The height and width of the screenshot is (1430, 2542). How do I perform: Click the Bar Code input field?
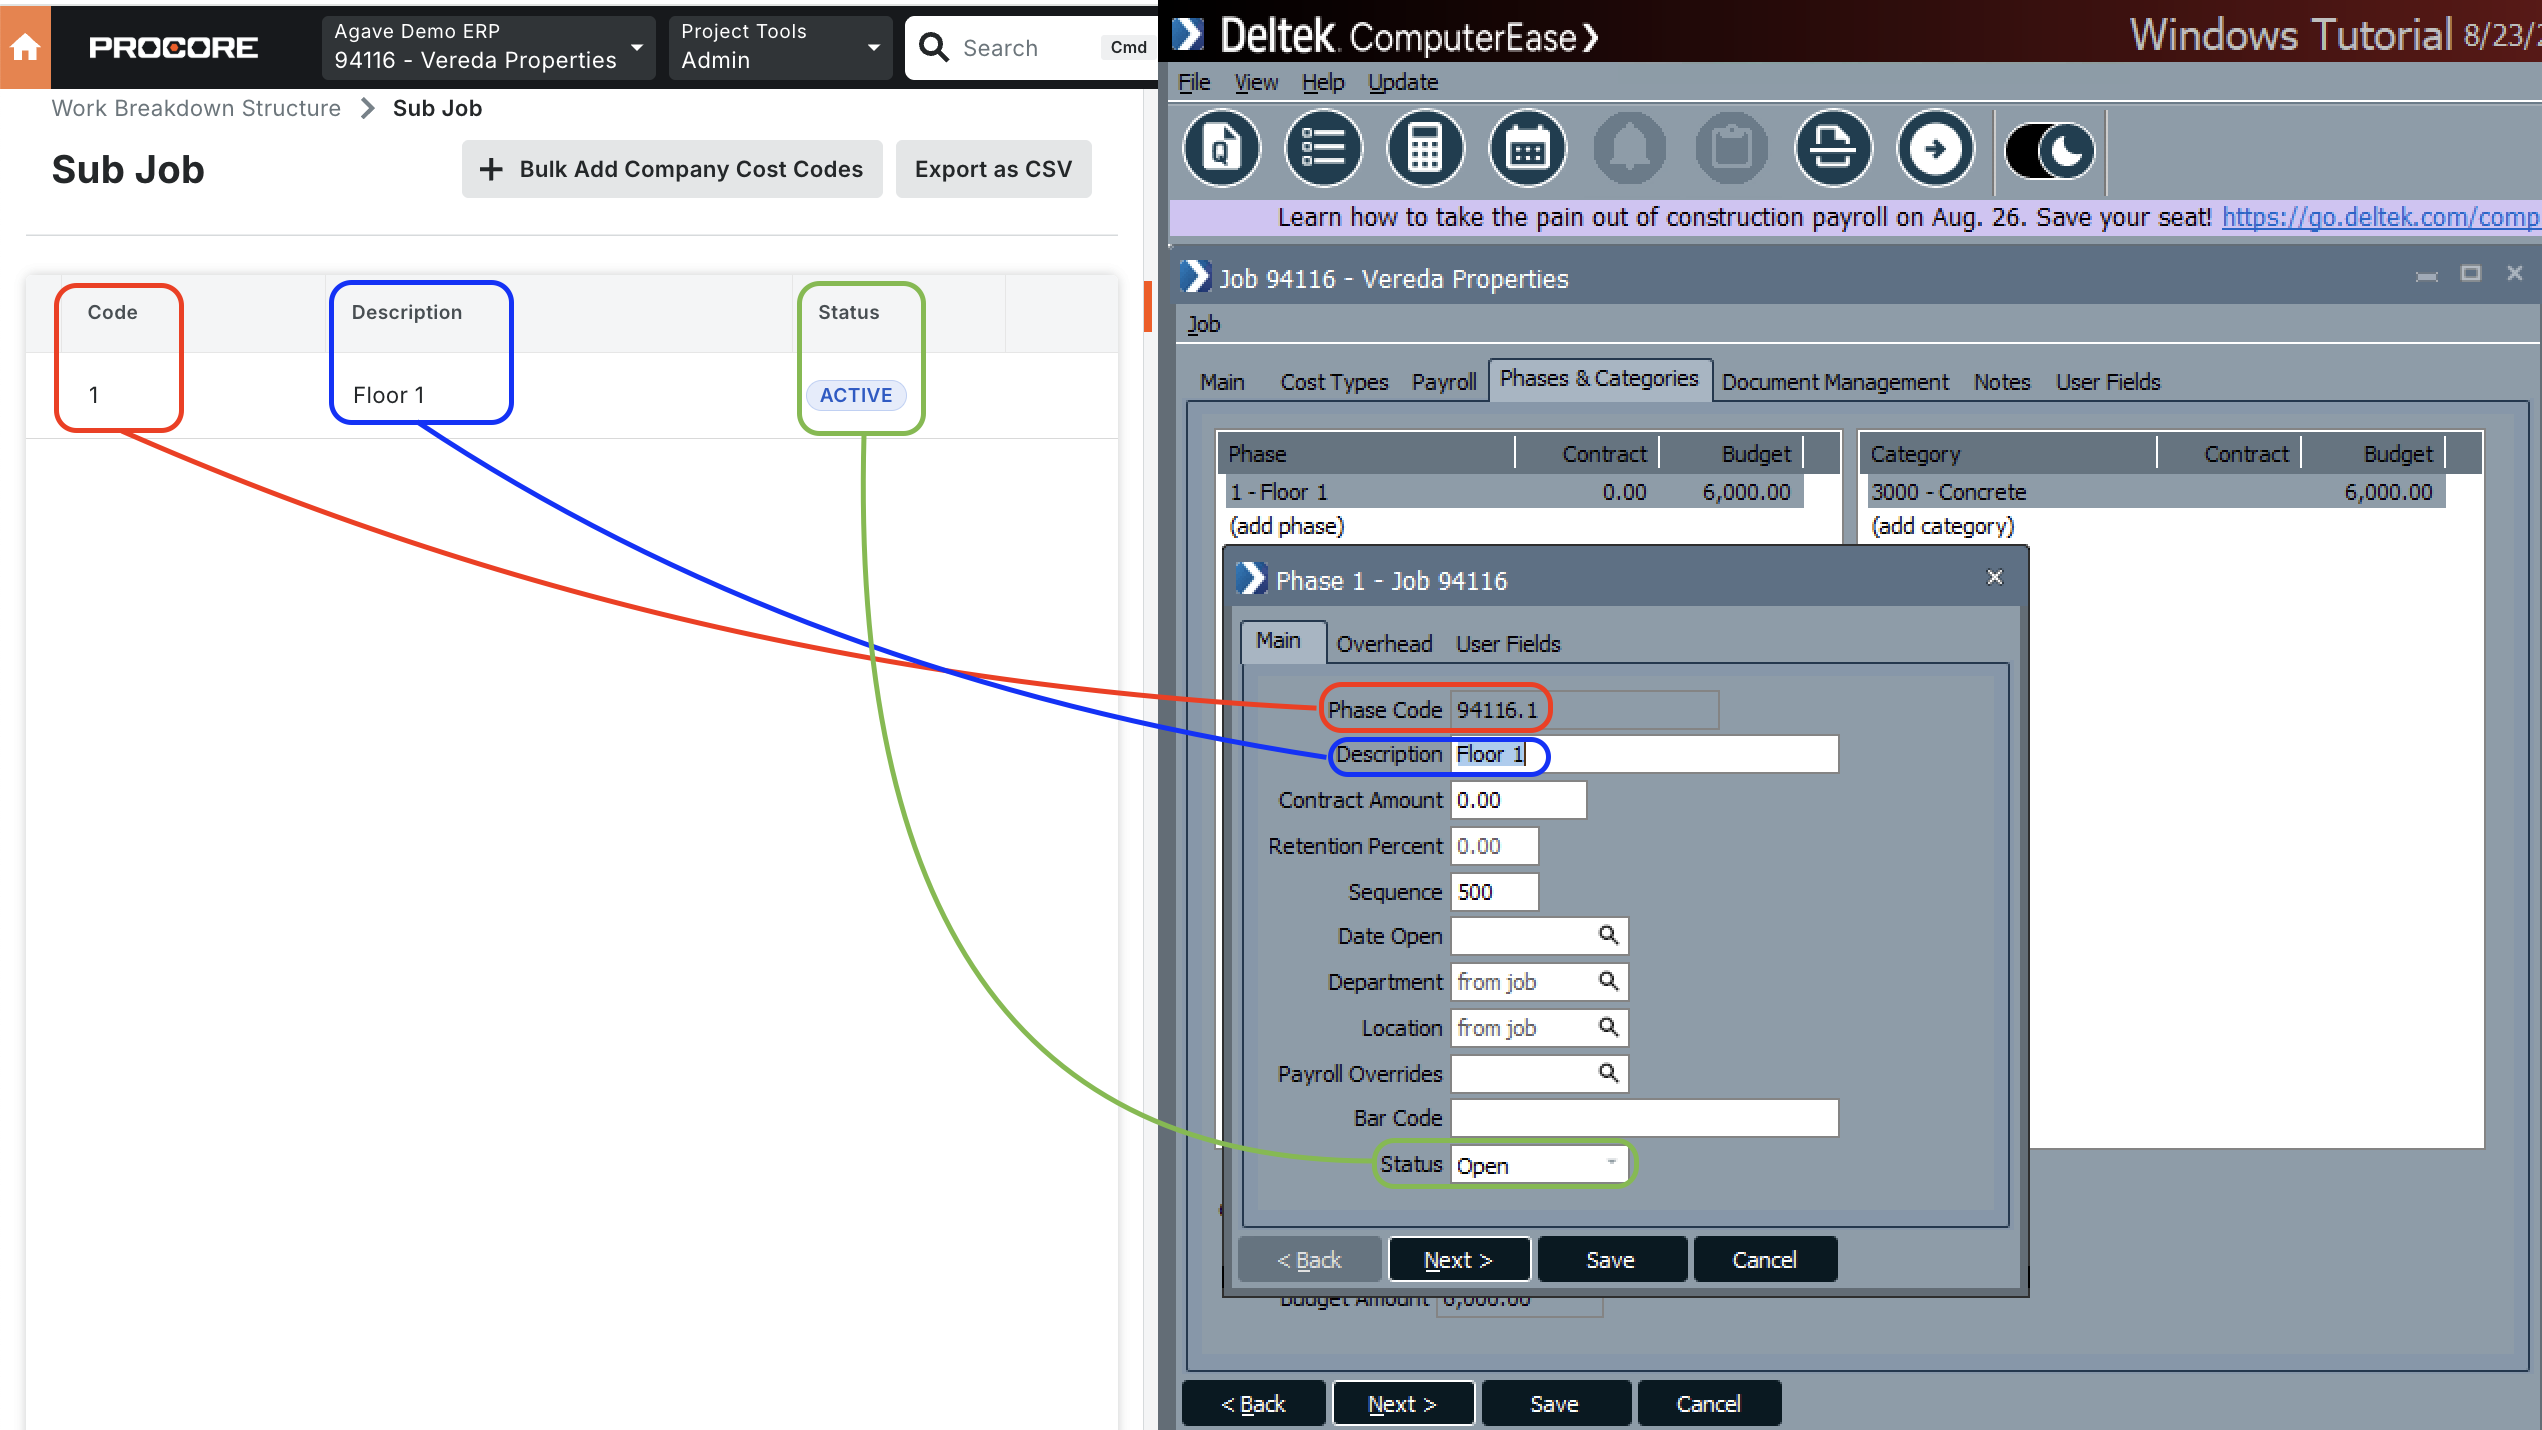[x=1644, y=1118]
